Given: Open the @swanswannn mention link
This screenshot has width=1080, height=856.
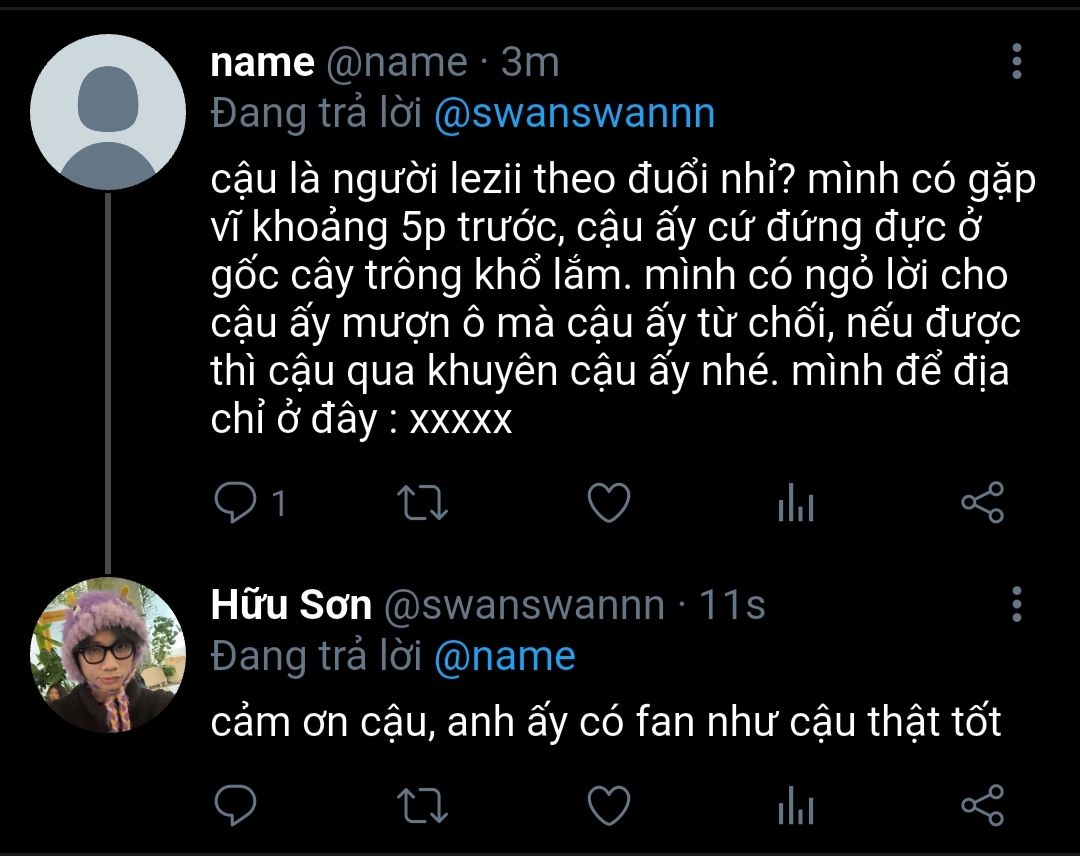Looking at the screenshot, I should [575, 114].
